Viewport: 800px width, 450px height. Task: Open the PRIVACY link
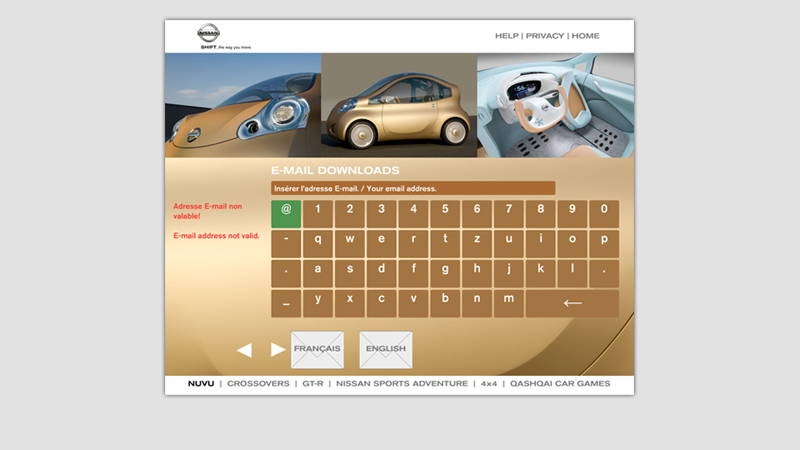click(x=544, y=36)
